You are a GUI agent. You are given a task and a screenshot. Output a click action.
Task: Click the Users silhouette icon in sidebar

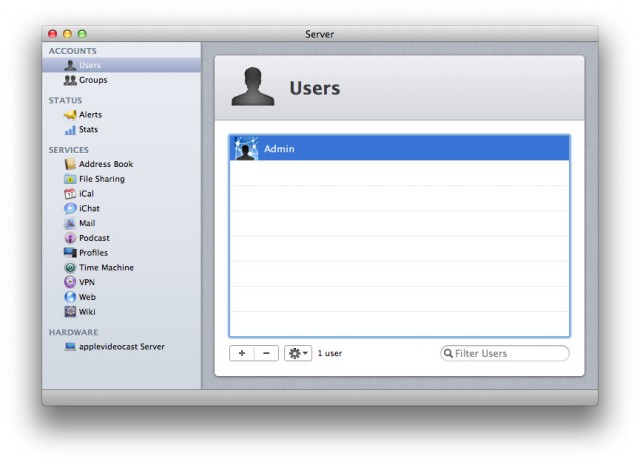70,65
